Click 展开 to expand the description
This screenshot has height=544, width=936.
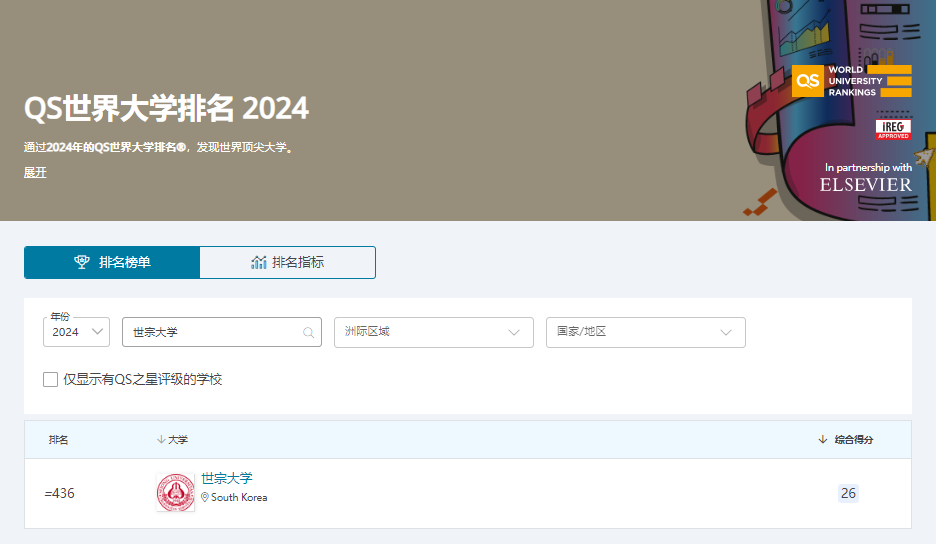click(35, 173)
